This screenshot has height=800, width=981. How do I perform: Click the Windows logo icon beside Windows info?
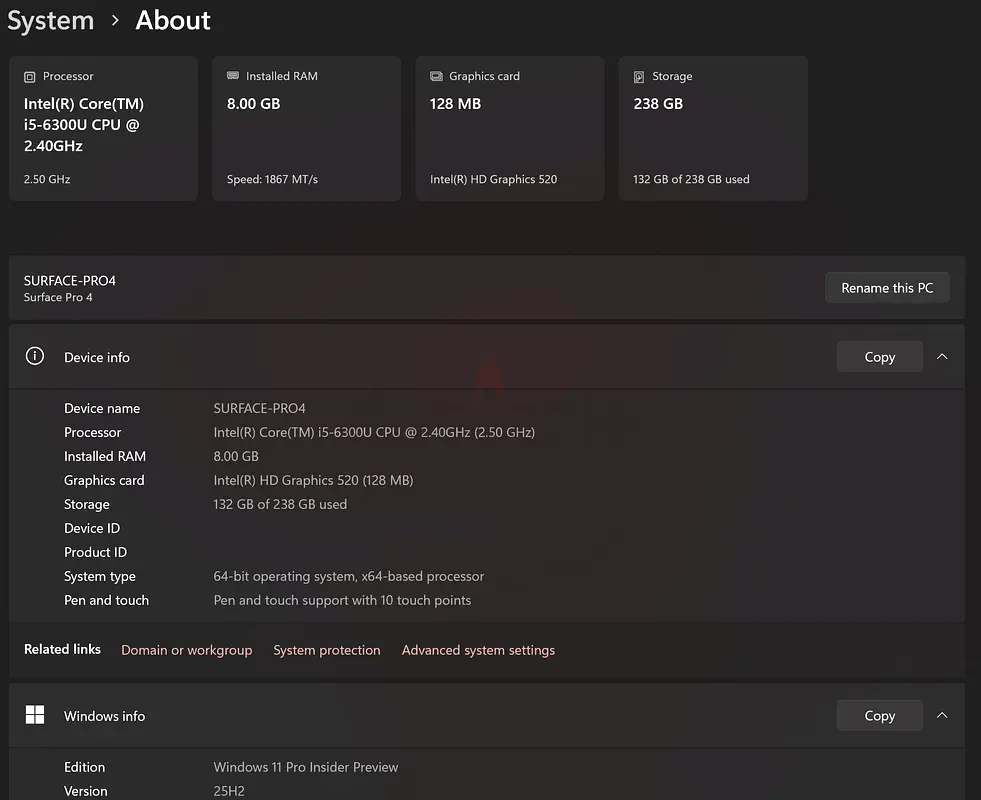pyautogui.click(x=35, y=714)
